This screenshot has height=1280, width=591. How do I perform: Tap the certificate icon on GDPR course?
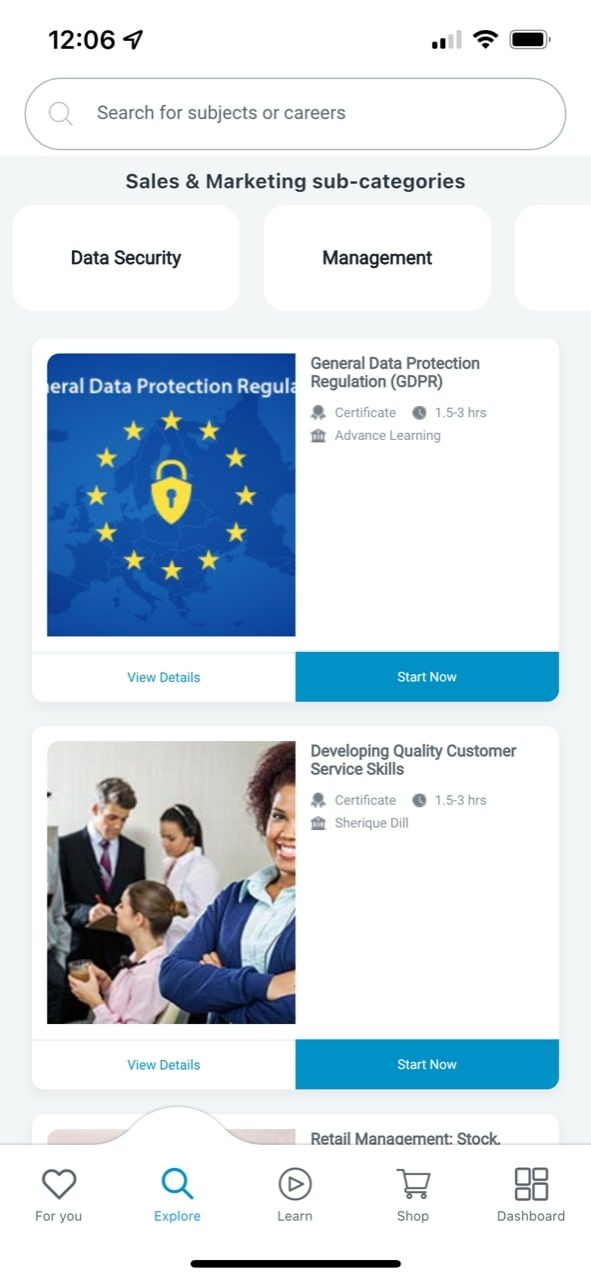[318, 412]
